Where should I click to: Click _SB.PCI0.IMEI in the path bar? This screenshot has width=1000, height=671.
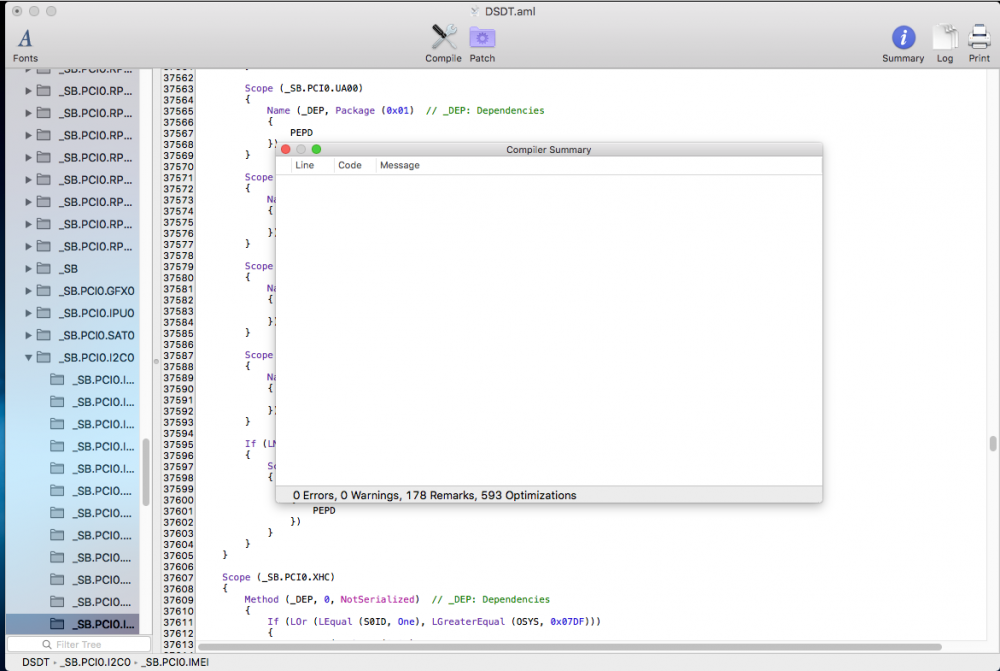(175, 662)
